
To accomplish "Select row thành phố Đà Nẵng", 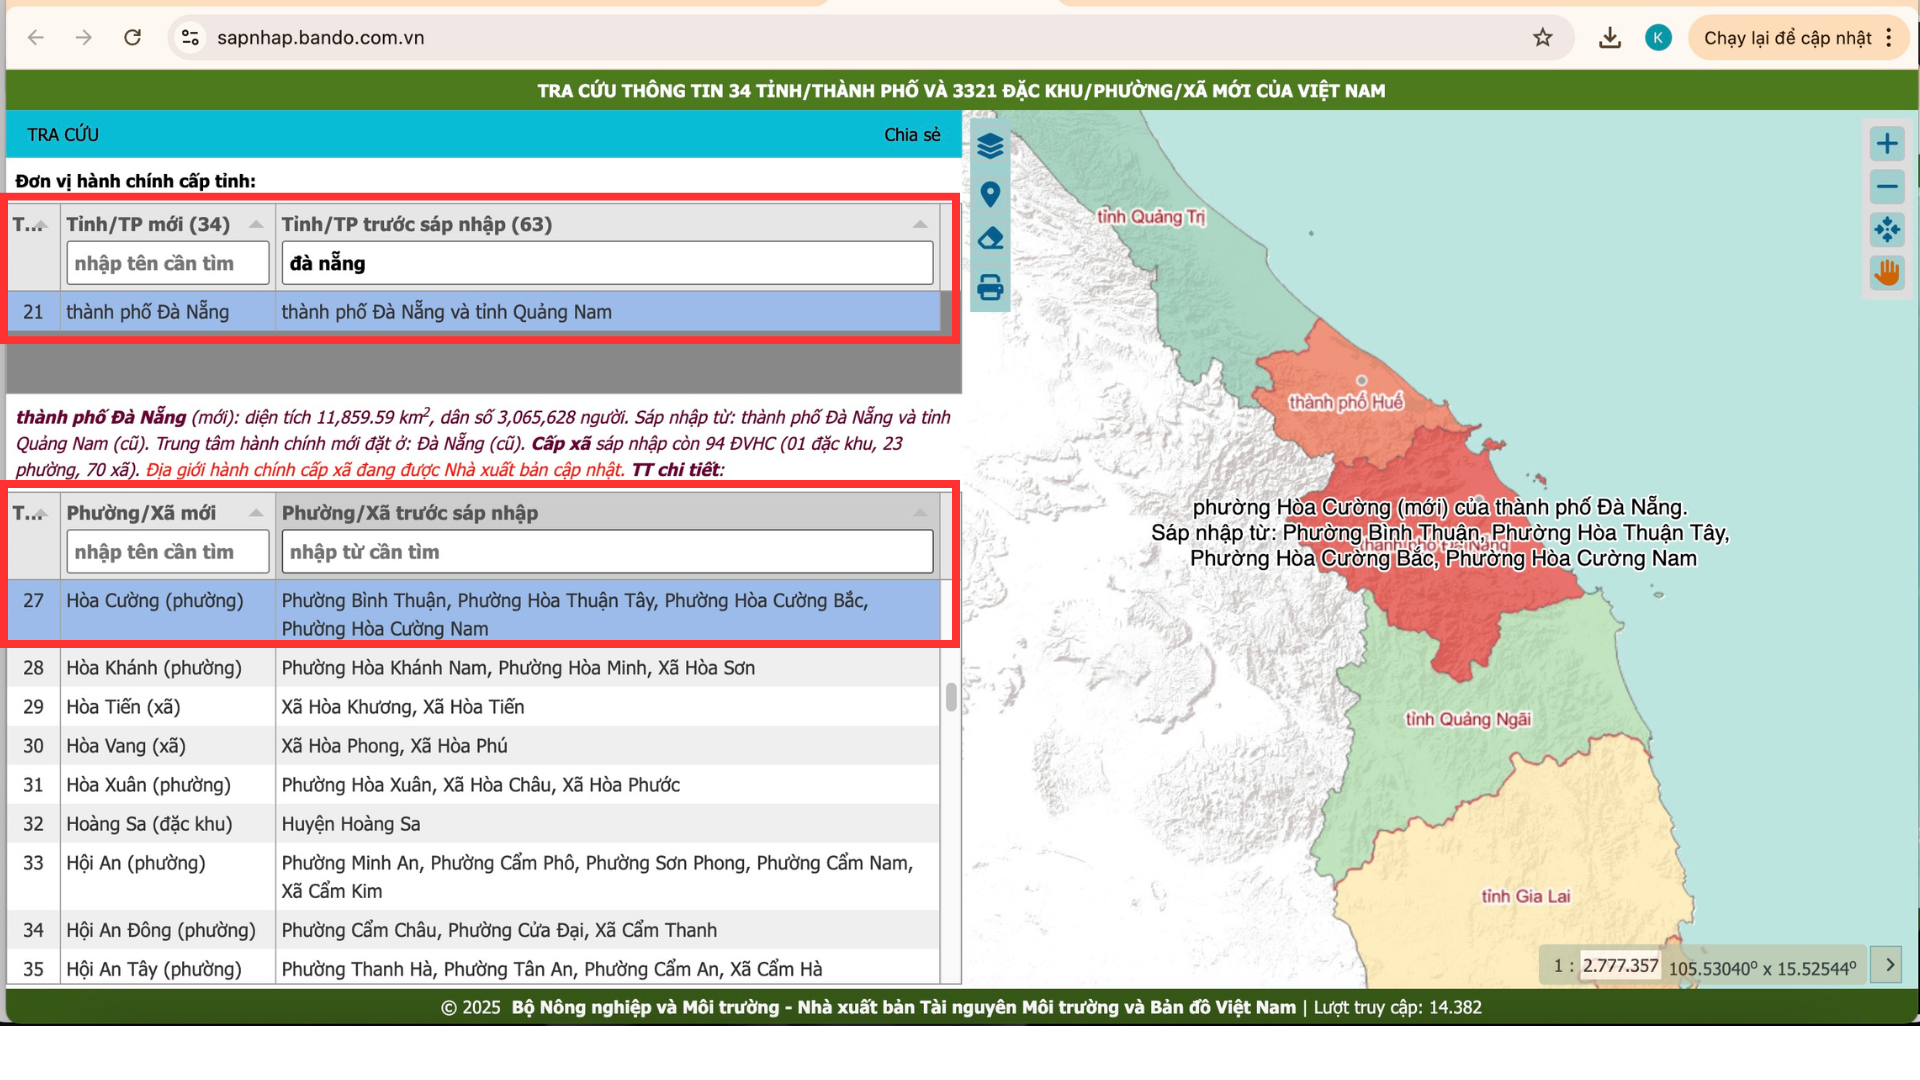I will pos(474,312).
